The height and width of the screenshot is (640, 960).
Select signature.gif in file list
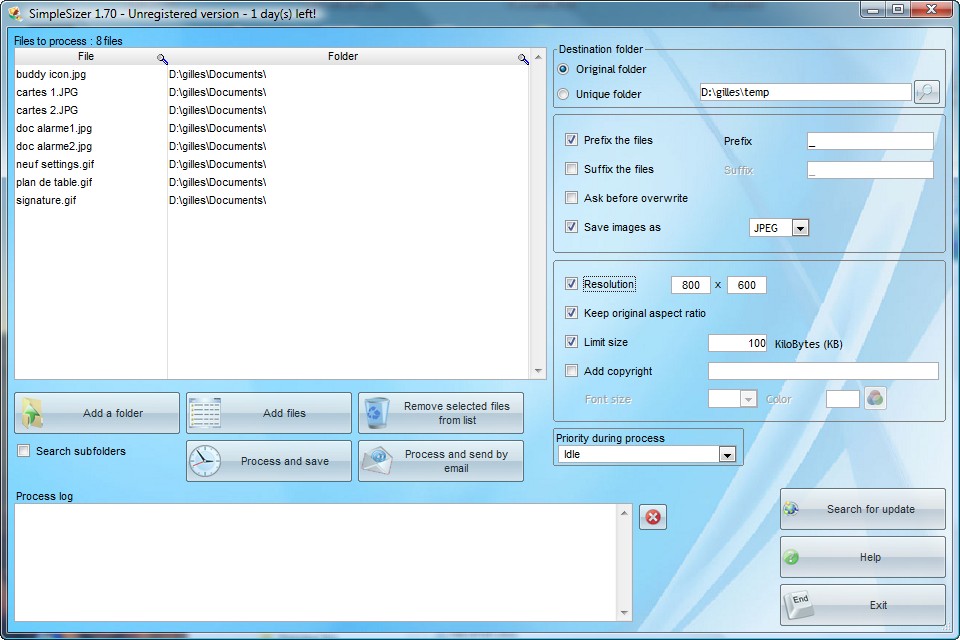47,200
